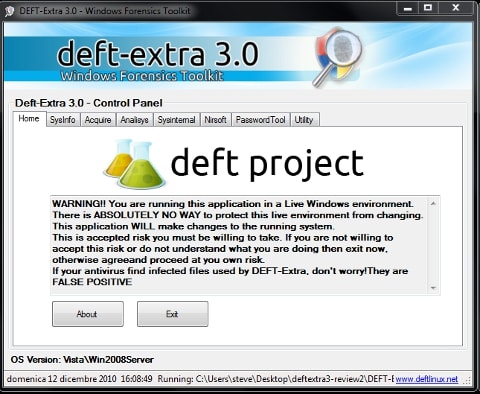Click the 'Deft-Extra 3.0 - Control Panel' heading
The height and width of the screenshot is (394, 480).
(89, 103)
